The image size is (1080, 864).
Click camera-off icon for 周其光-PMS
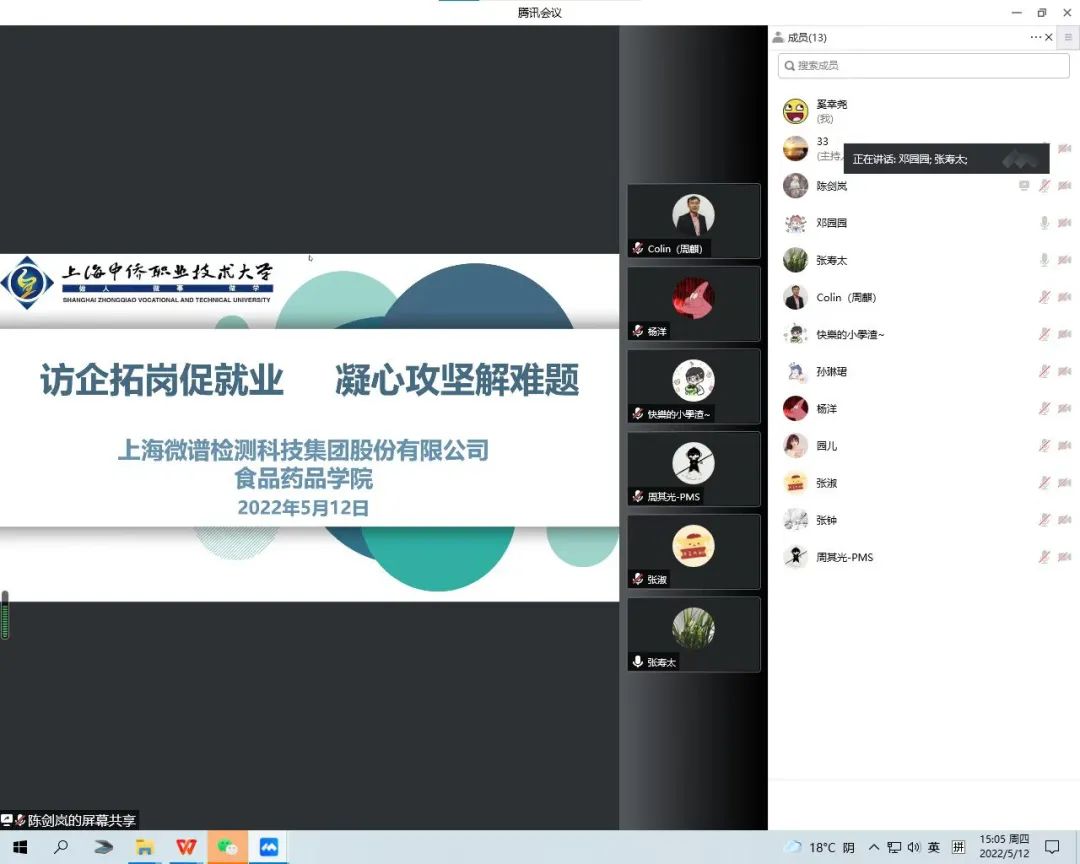(x=1064, y=557)
